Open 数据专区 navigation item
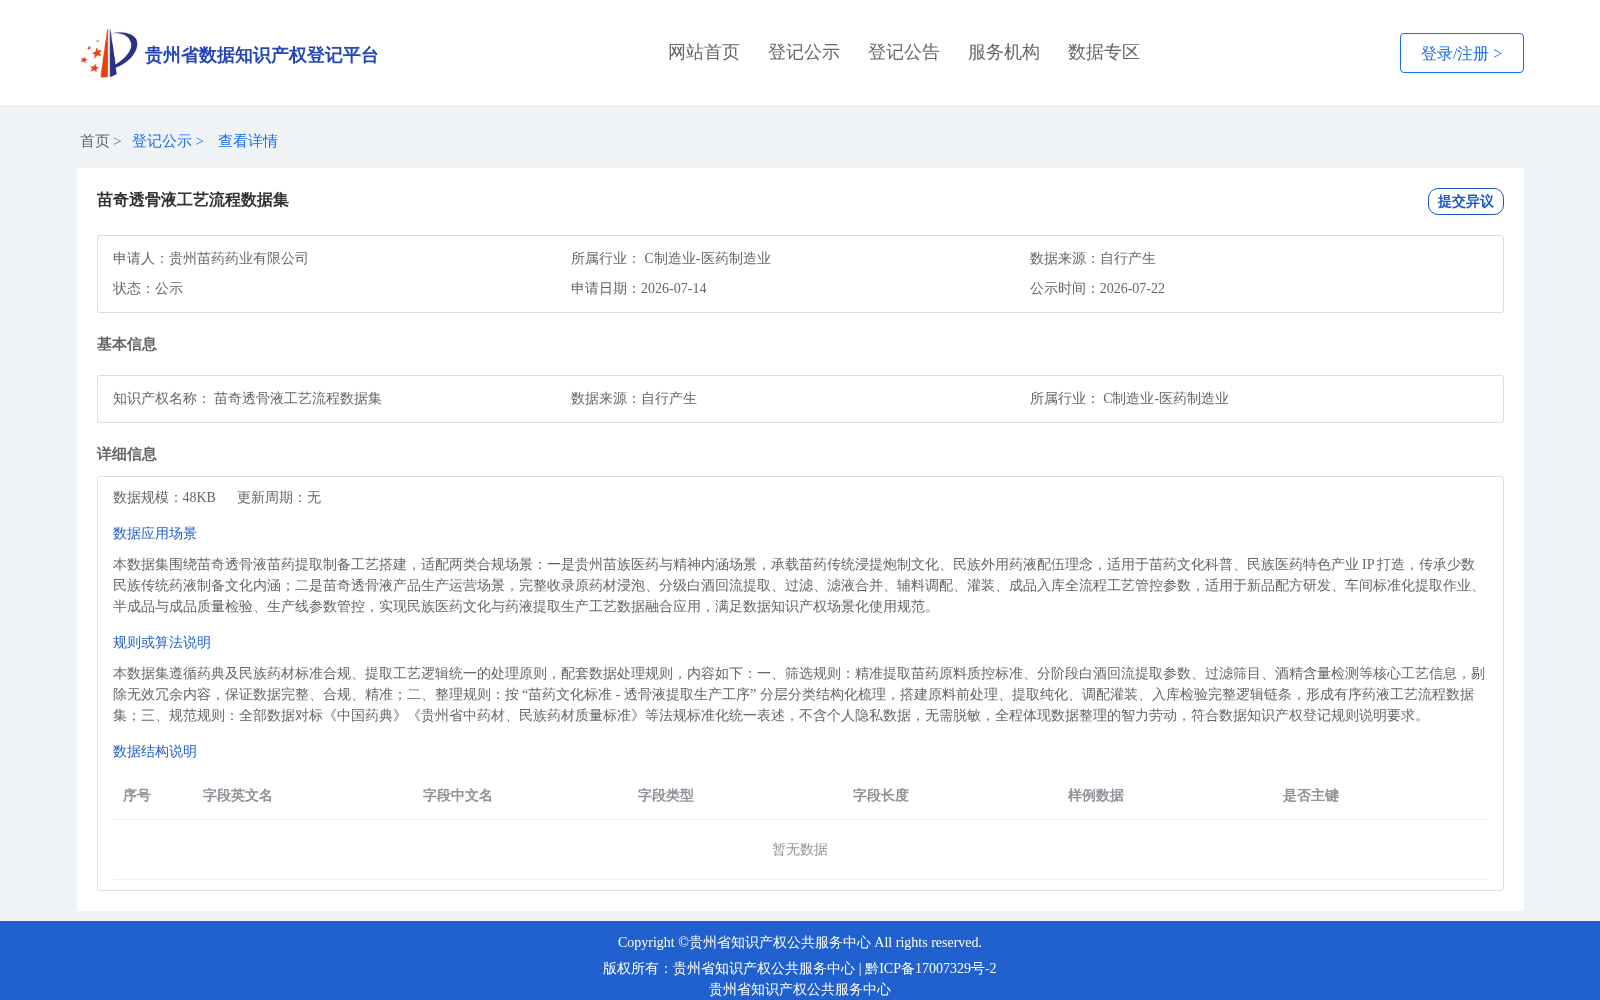This screenshot has height=1000, width=1600. click(x=1104, y=52)
